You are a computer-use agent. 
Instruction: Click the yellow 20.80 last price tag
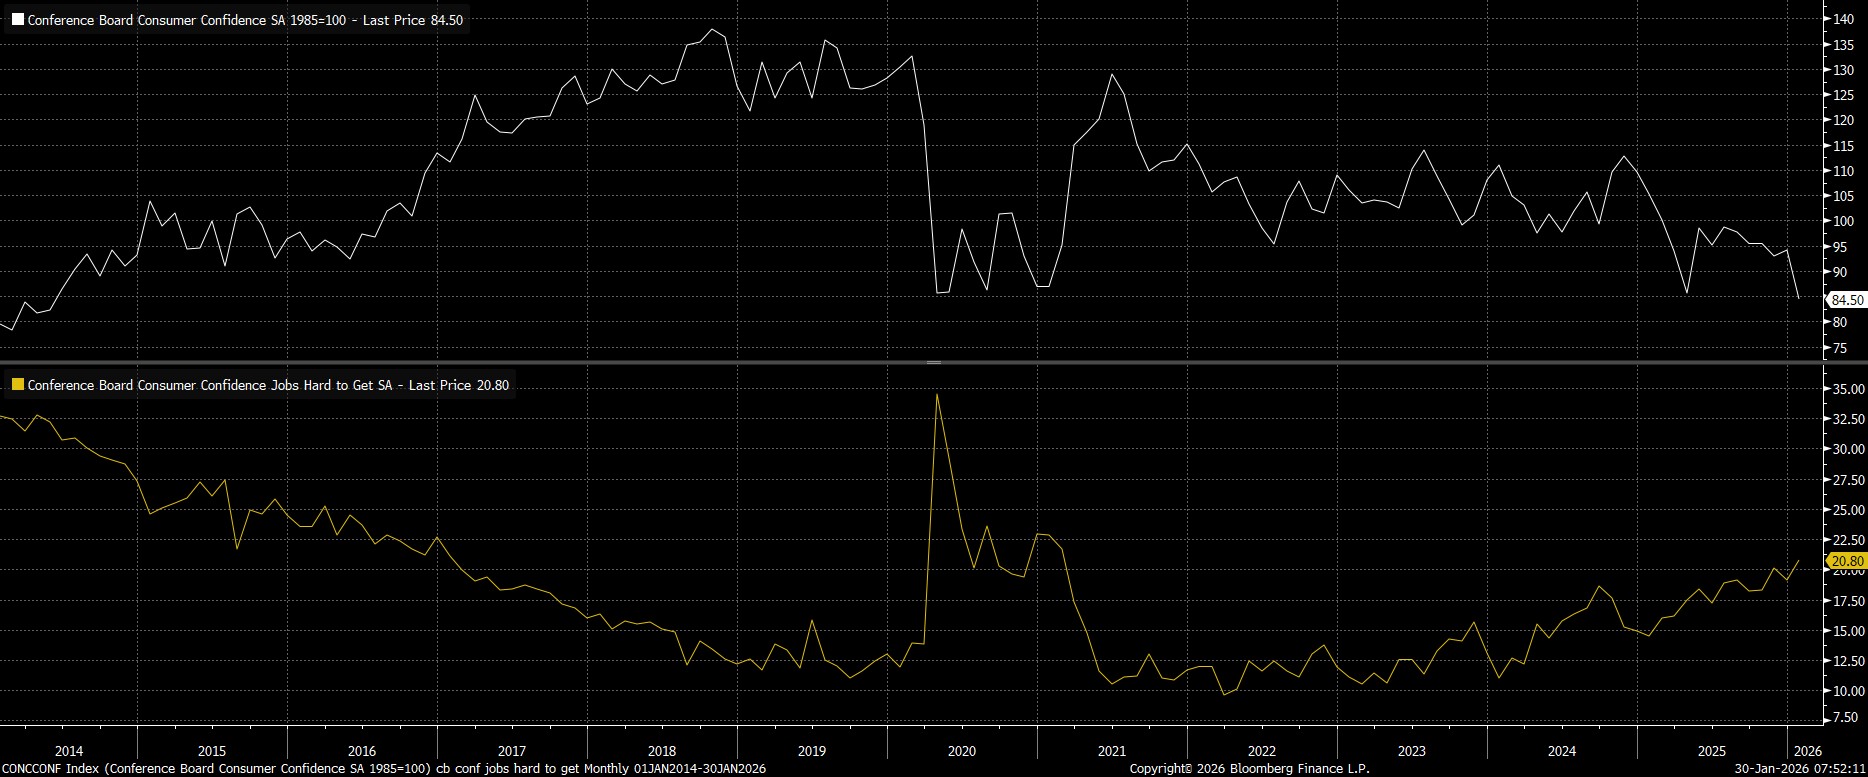1846,561
